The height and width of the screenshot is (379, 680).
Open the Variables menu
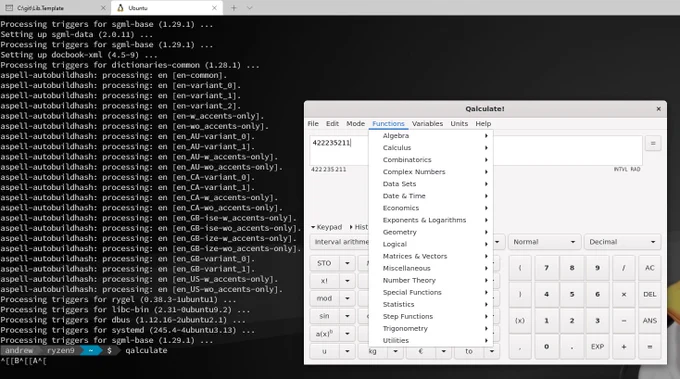[x=427, y=124]
